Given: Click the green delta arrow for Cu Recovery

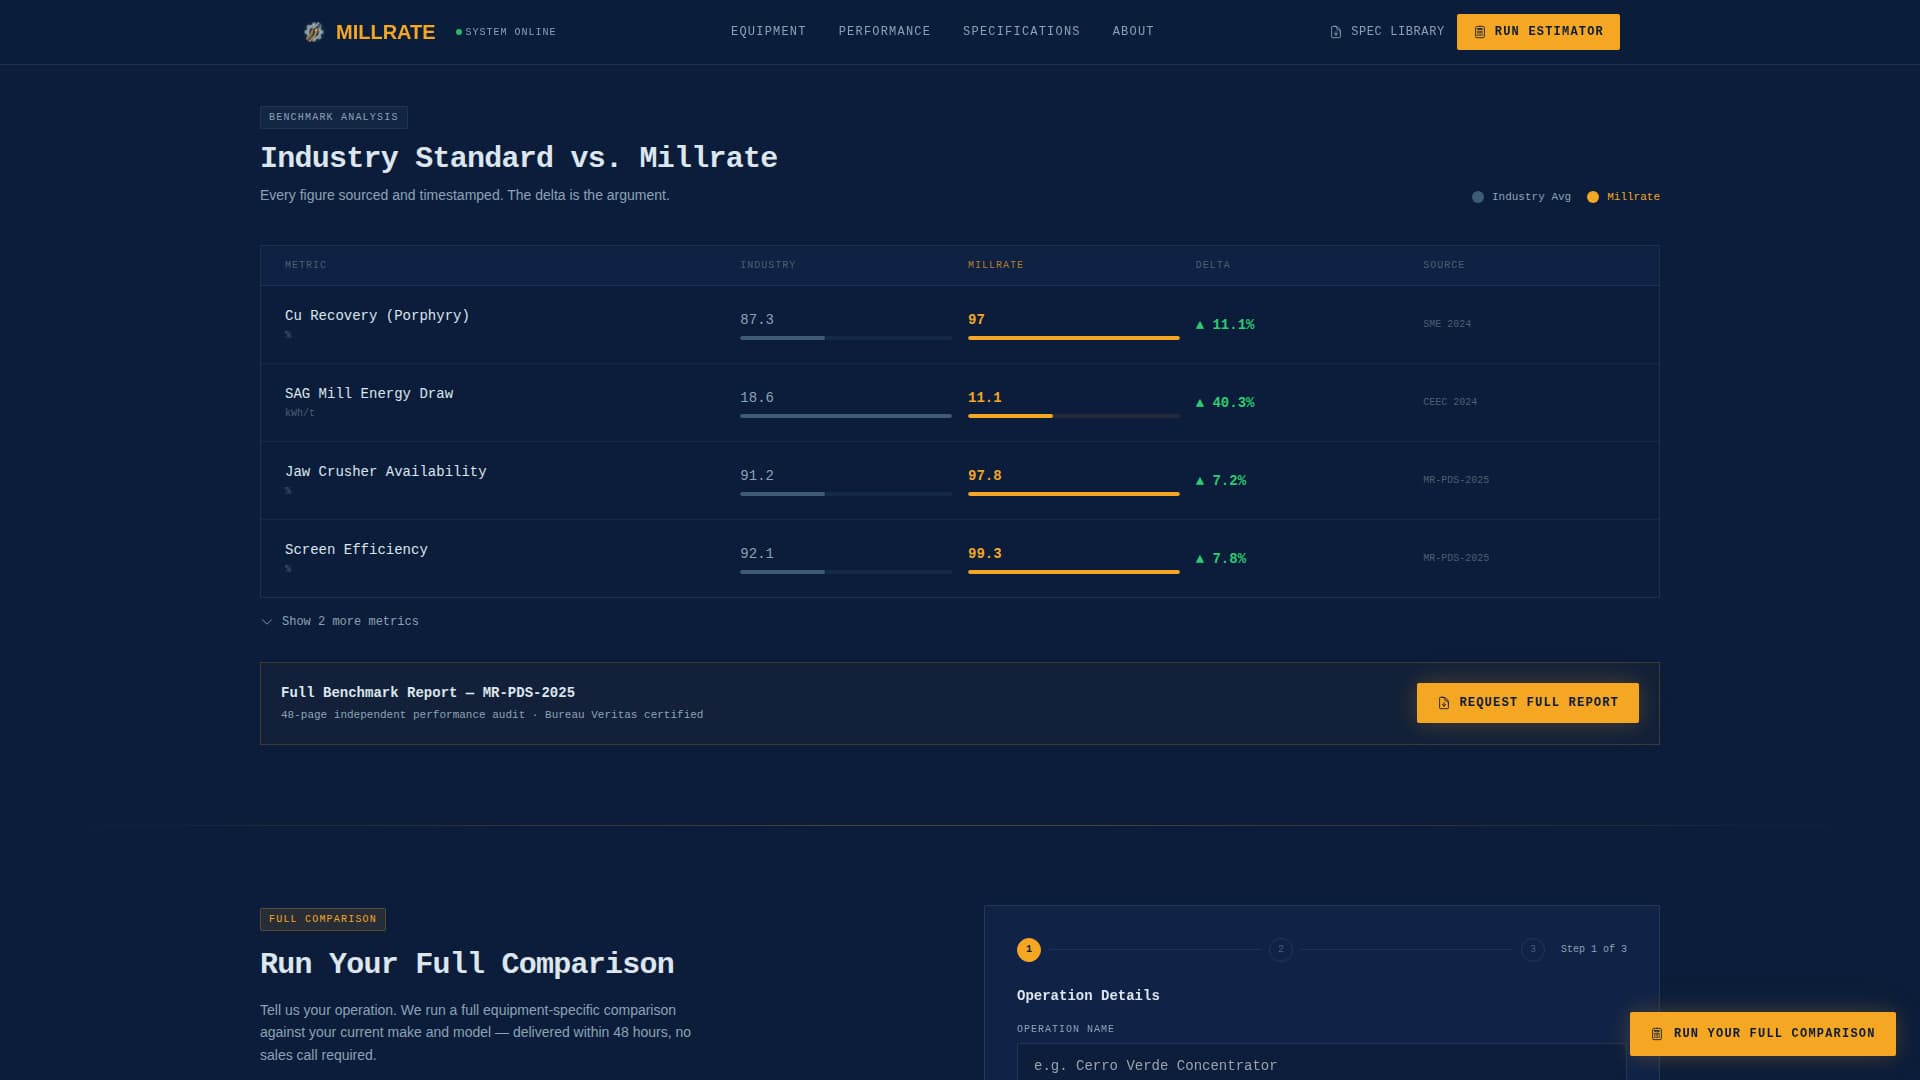Looking at the screenshot, I should tap(1200, 325).
